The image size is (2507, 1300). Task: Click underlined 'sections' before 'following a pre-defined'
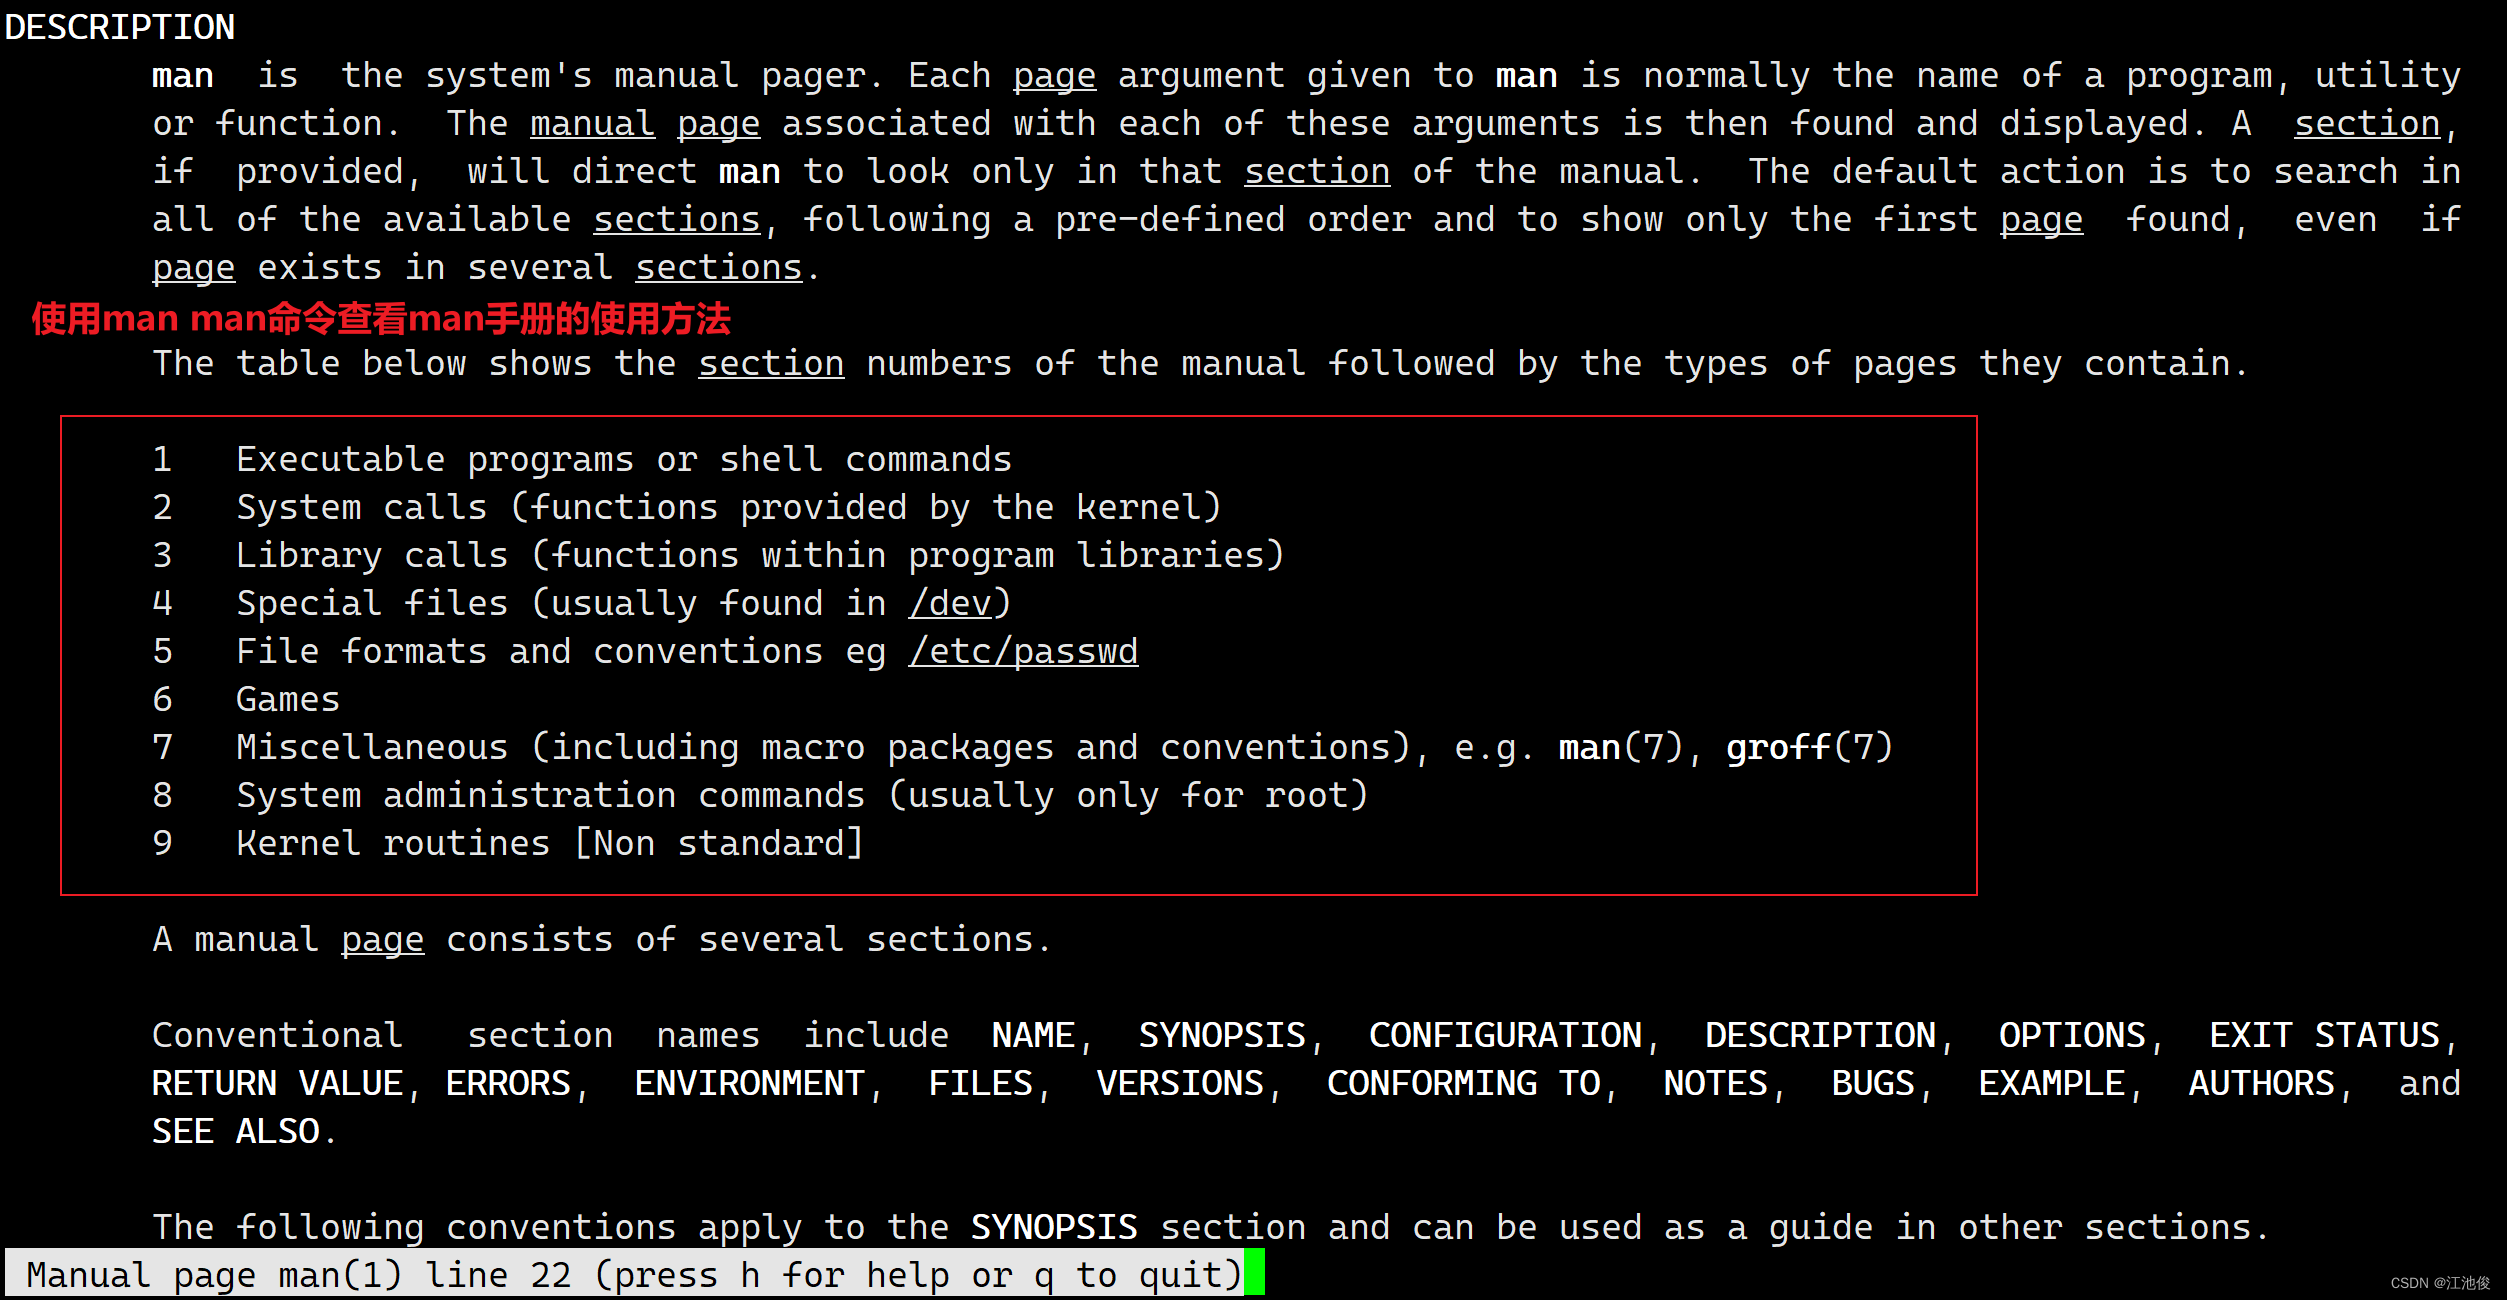pos(677,219)
